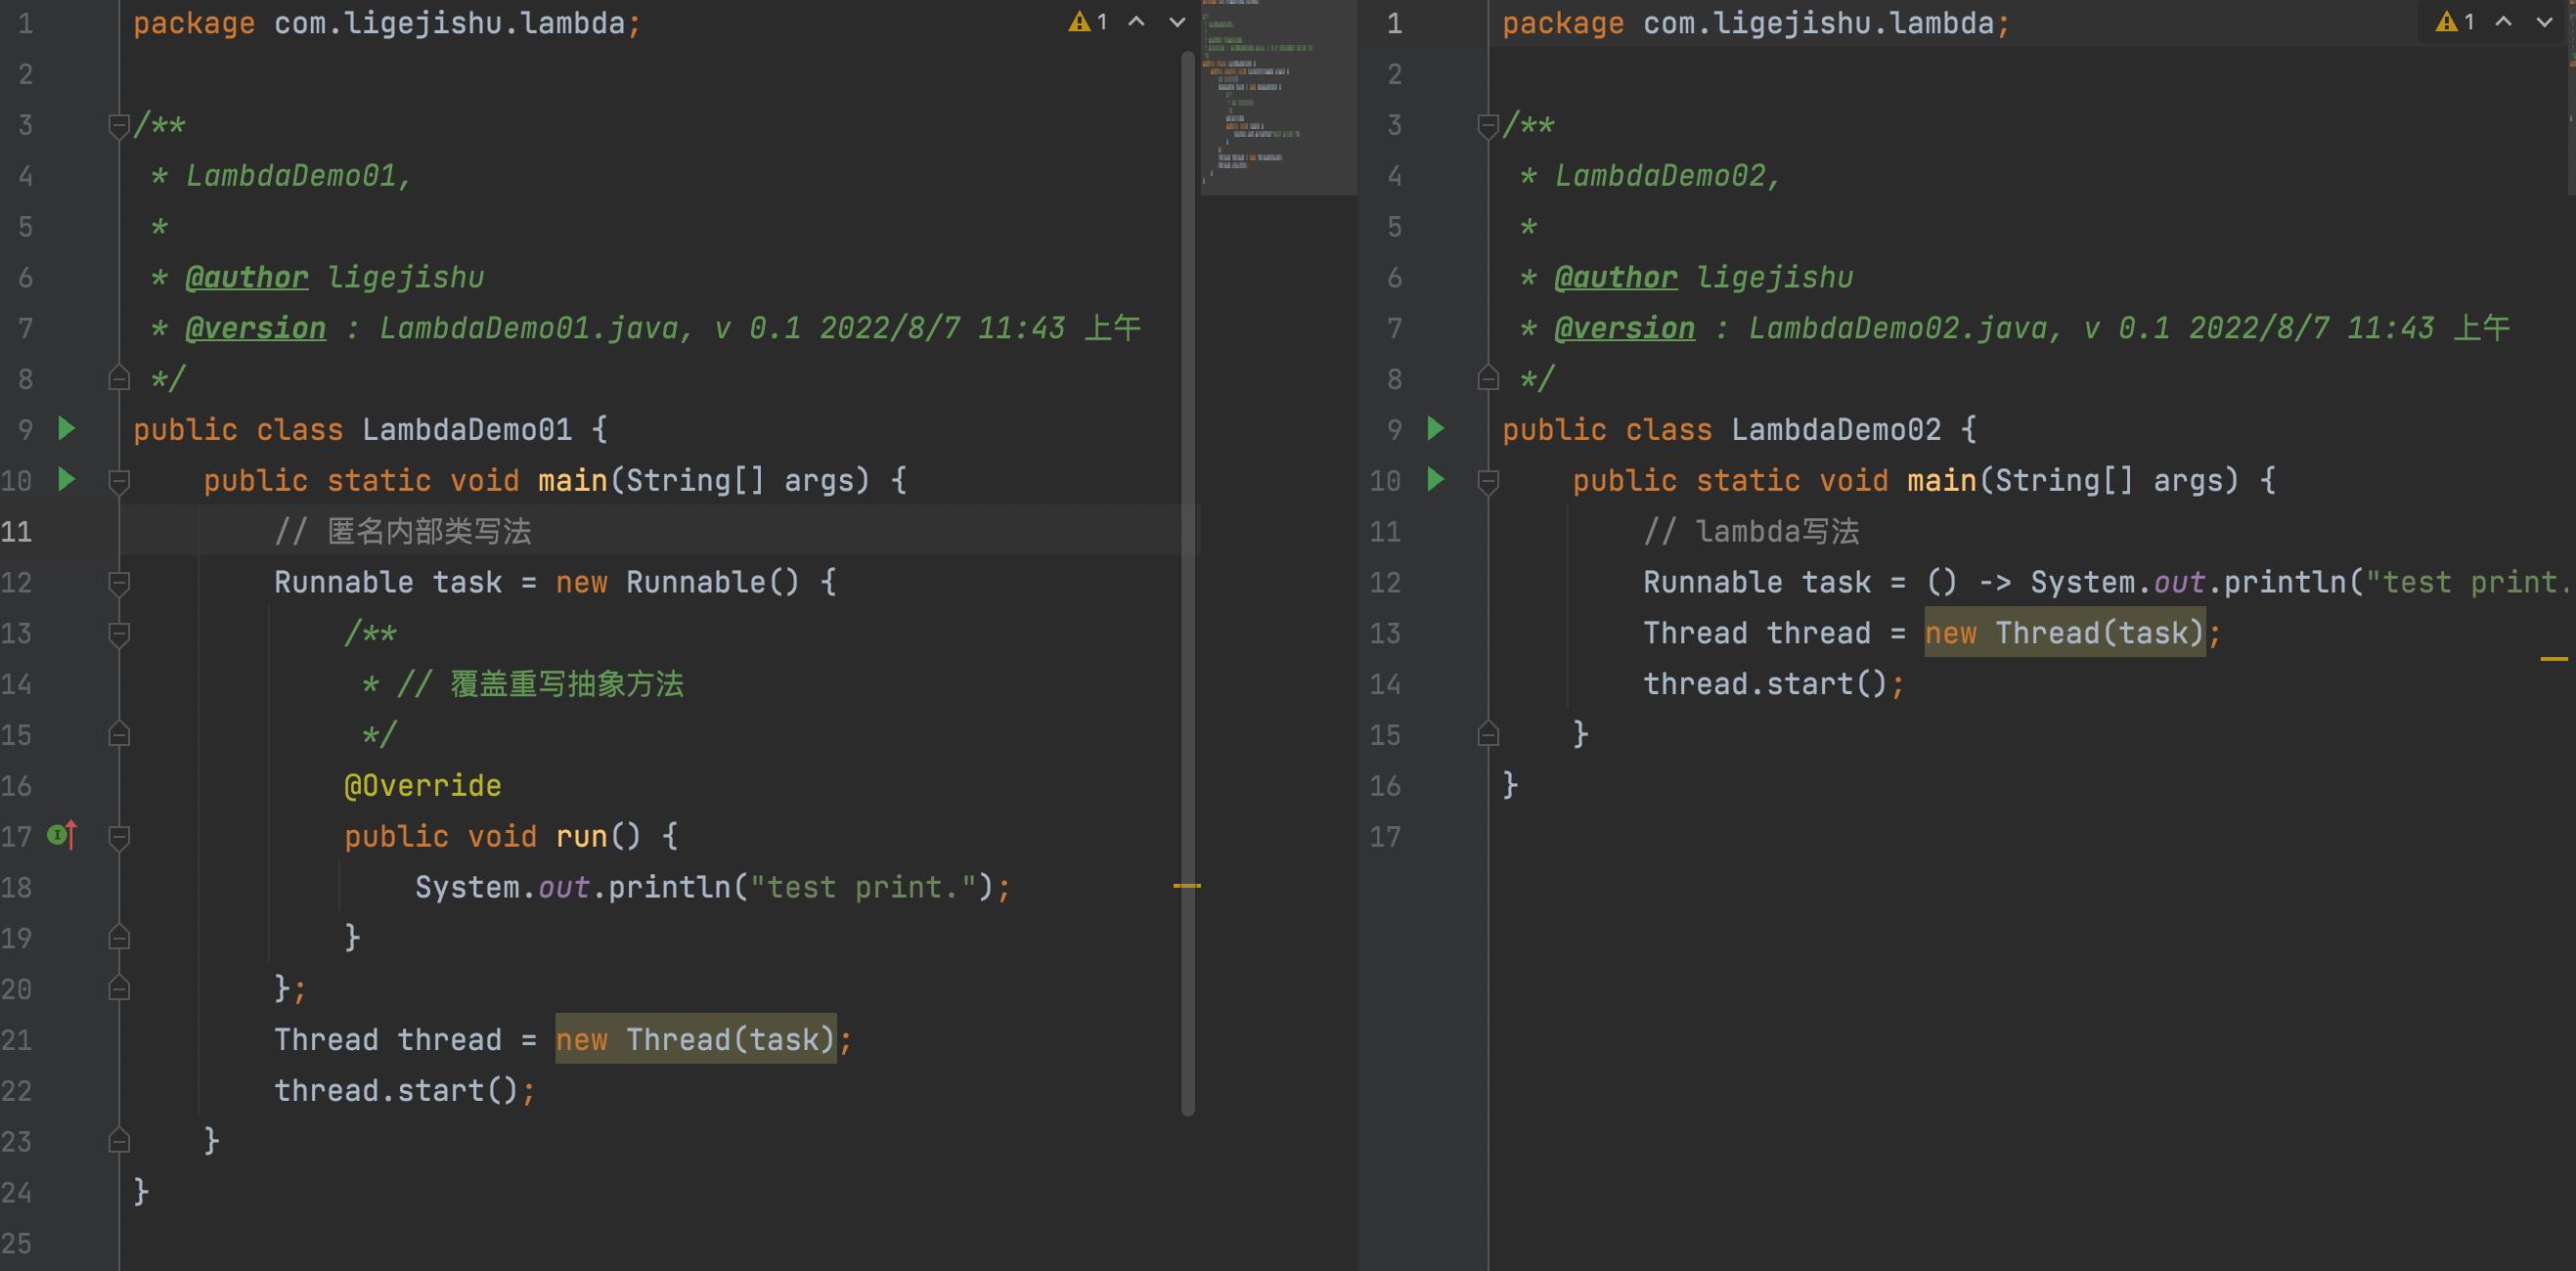Click the left editor vertical scrollbar
Viewport: 2576px width, 1271px height.
1188,583
